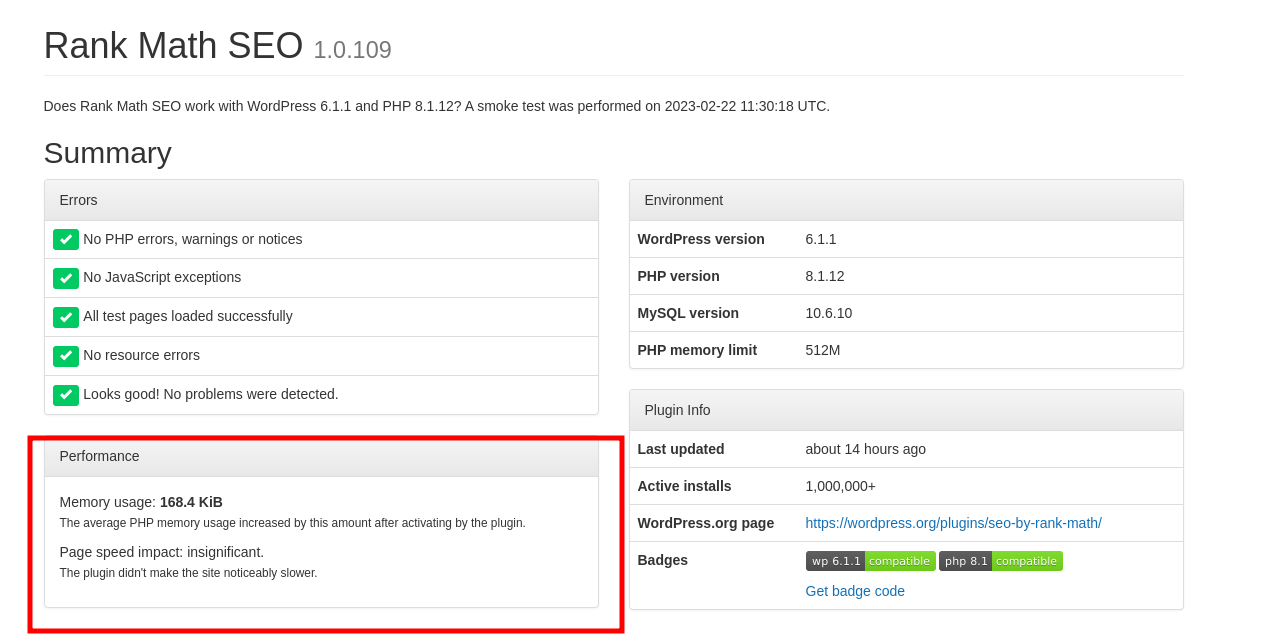Viewport: 1266px width, 640px height.
Task: Click the wp 6.1.1 compatible badge
Action: click(x=870, y=561)
